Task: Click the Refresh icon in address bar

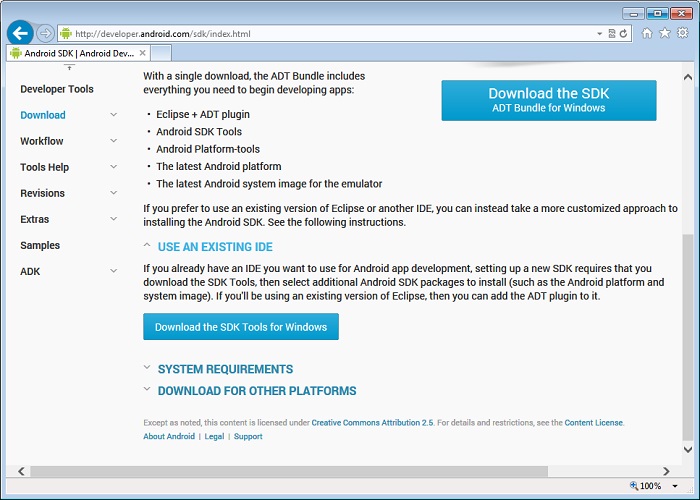Action: pyautogui.click(x=623, y=33)
